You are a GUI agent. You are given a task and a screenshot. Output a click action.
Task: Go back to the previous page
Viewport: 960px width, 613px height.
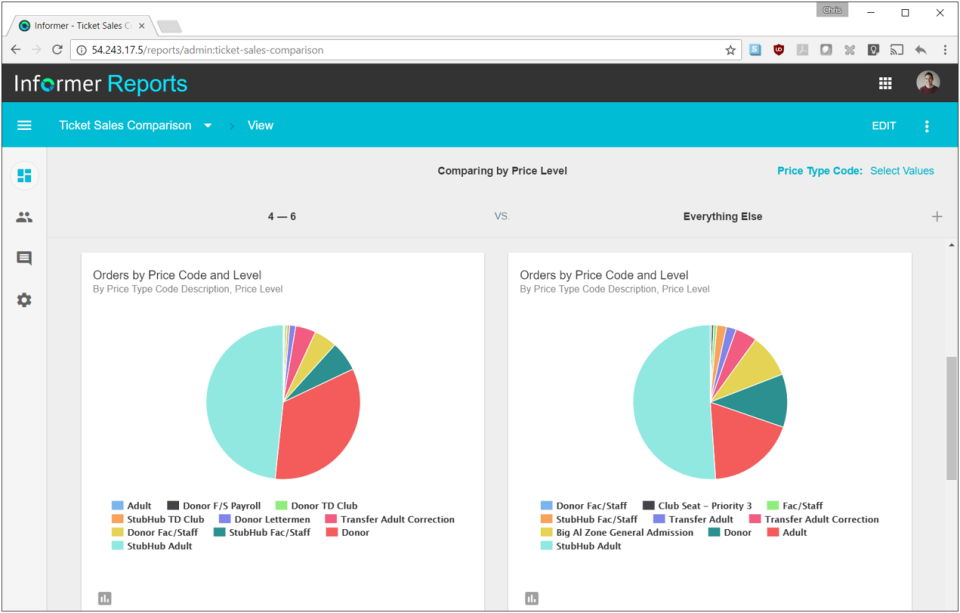coord(16,50)
